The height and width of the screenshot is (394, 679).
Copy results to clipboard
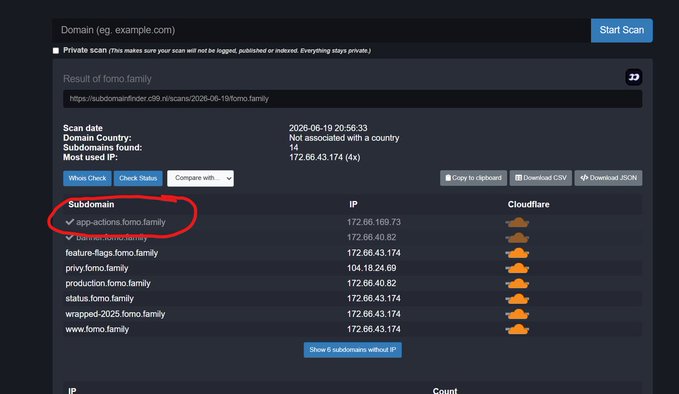[473, 178]
